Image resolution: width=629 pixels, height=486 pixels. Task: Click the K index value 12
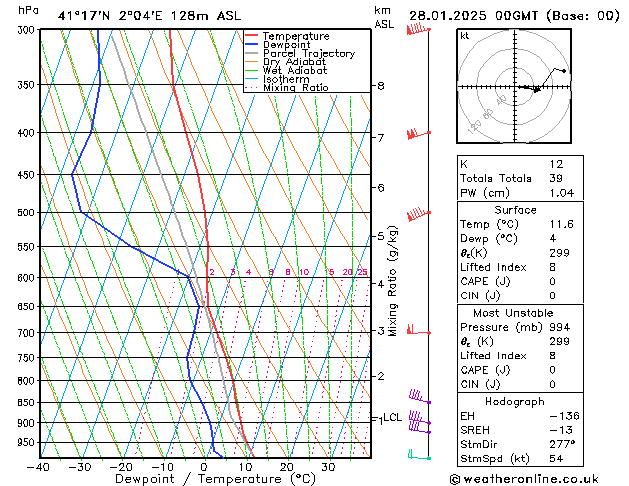(x=556, y=164)
